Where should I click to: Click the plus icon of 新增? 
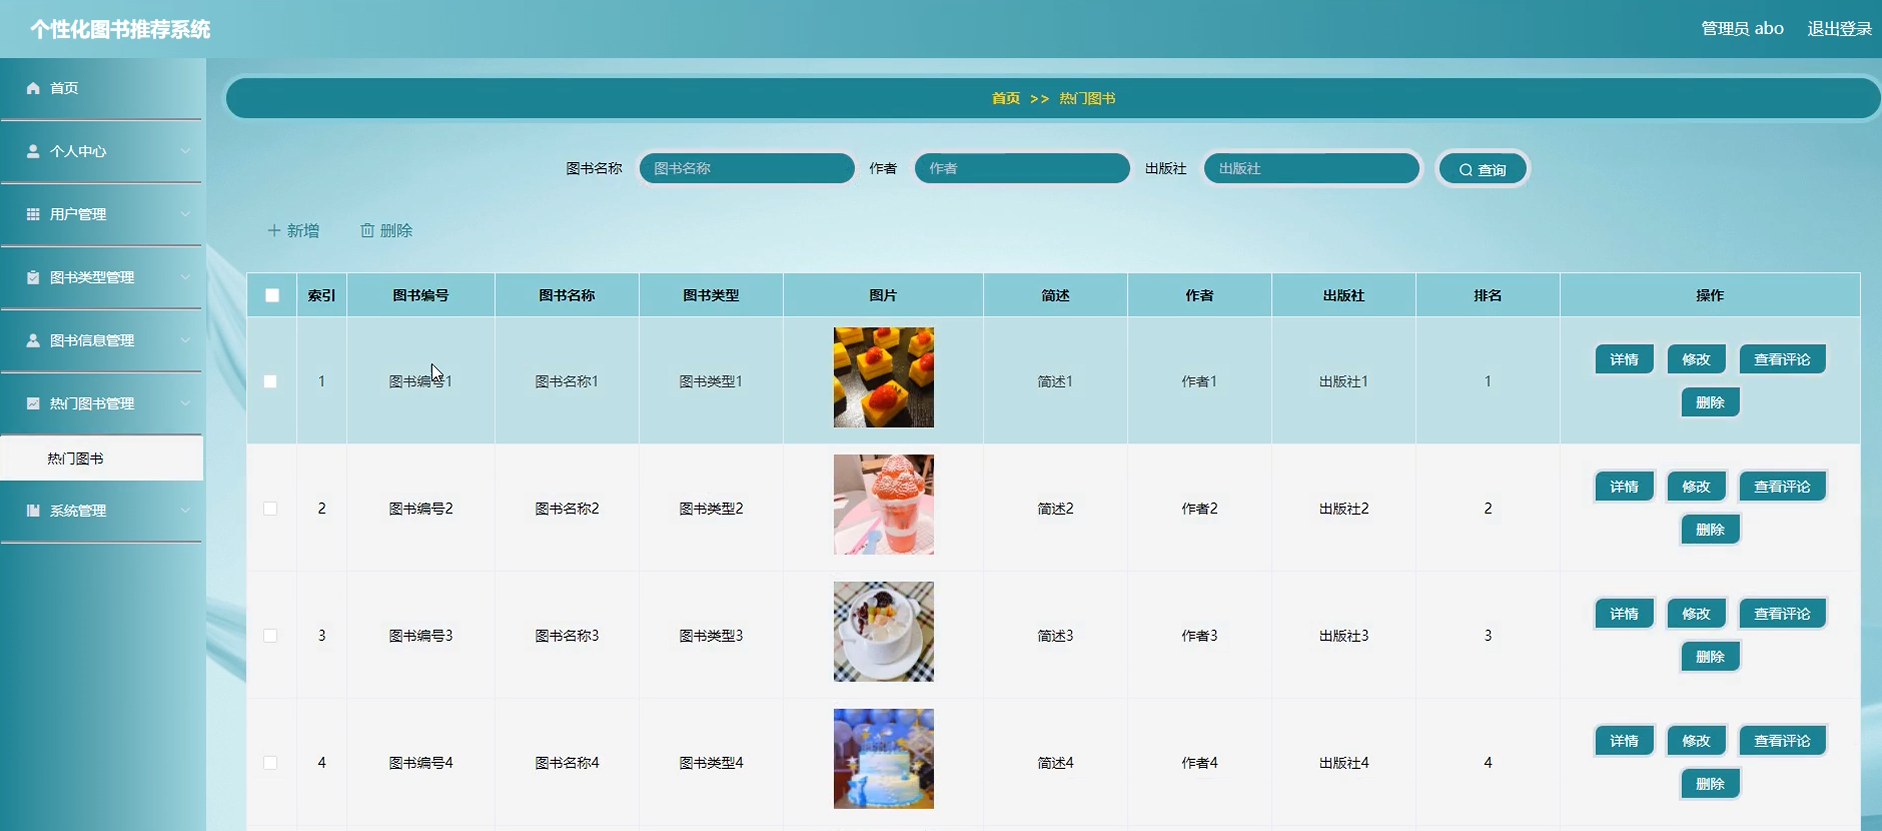pyautogui.click(x=274, y=230)
